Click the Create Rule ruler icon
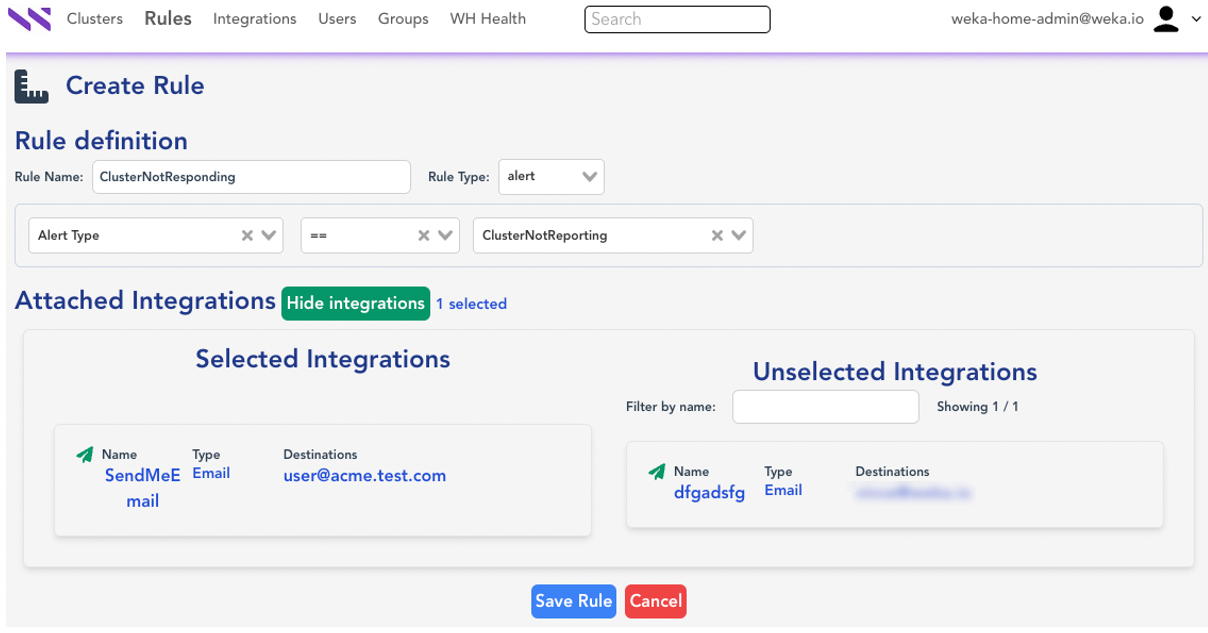The height and width of the screenshot is (633, 1208). 32,87
